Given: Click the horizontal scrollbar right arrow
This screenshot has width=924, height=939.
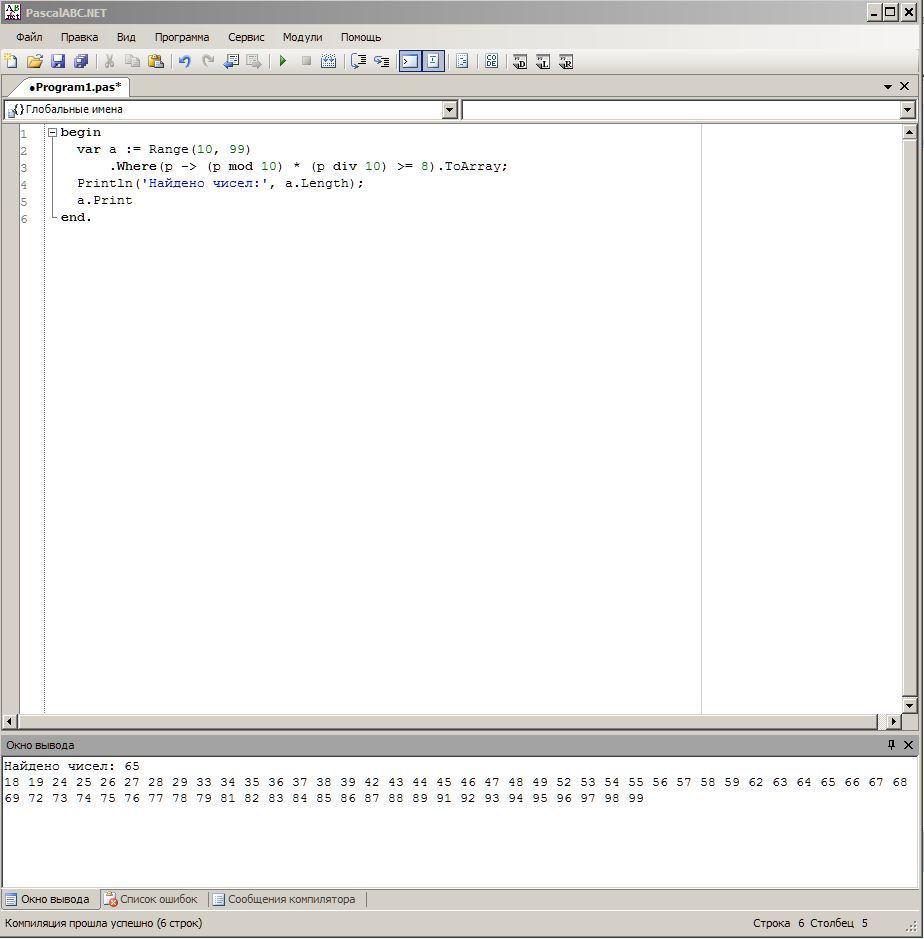Looking at the screenshot, I should [x=893, y=721].
